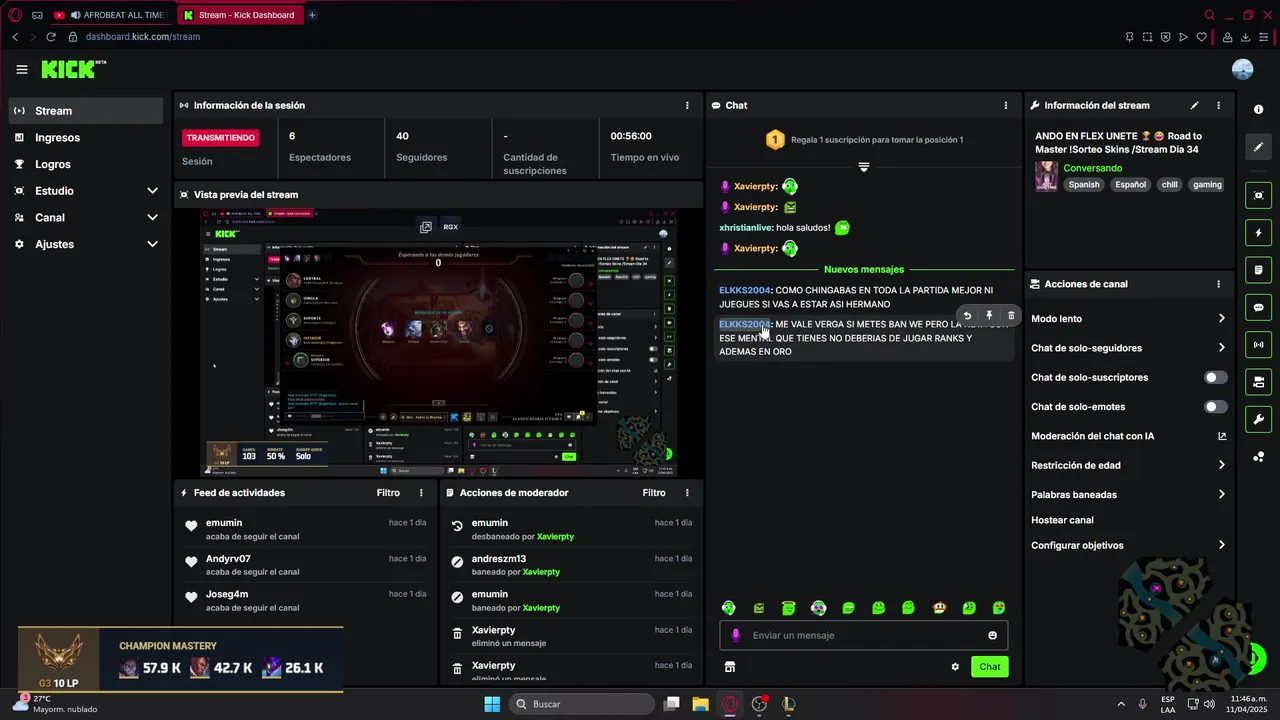Viewport: 1280px width, 720px height.
Task: Click the gaming tag chip
Action: (x=1207, y=185)
